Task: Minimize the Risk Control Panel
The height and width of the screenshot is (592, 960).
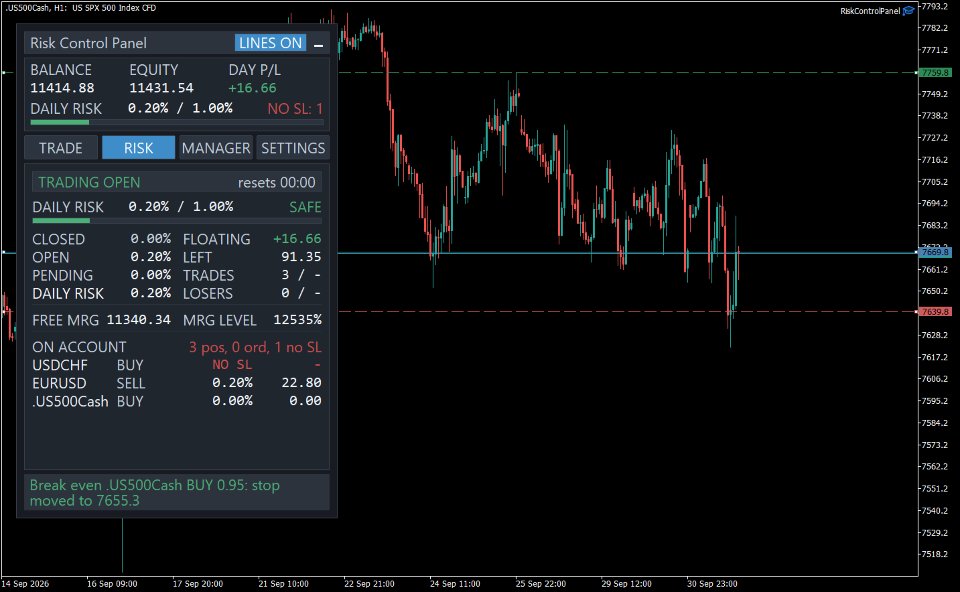Action: pos(318,44)
